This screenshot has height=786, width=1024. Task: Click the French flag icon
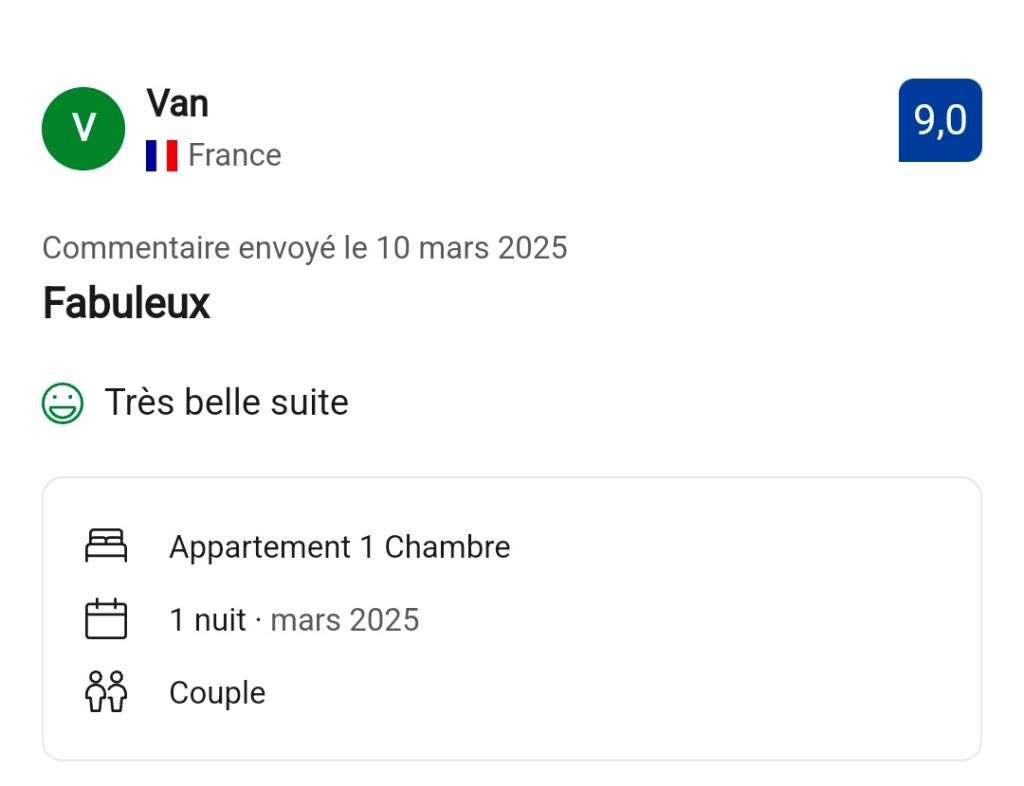click(x=161, y=156)
